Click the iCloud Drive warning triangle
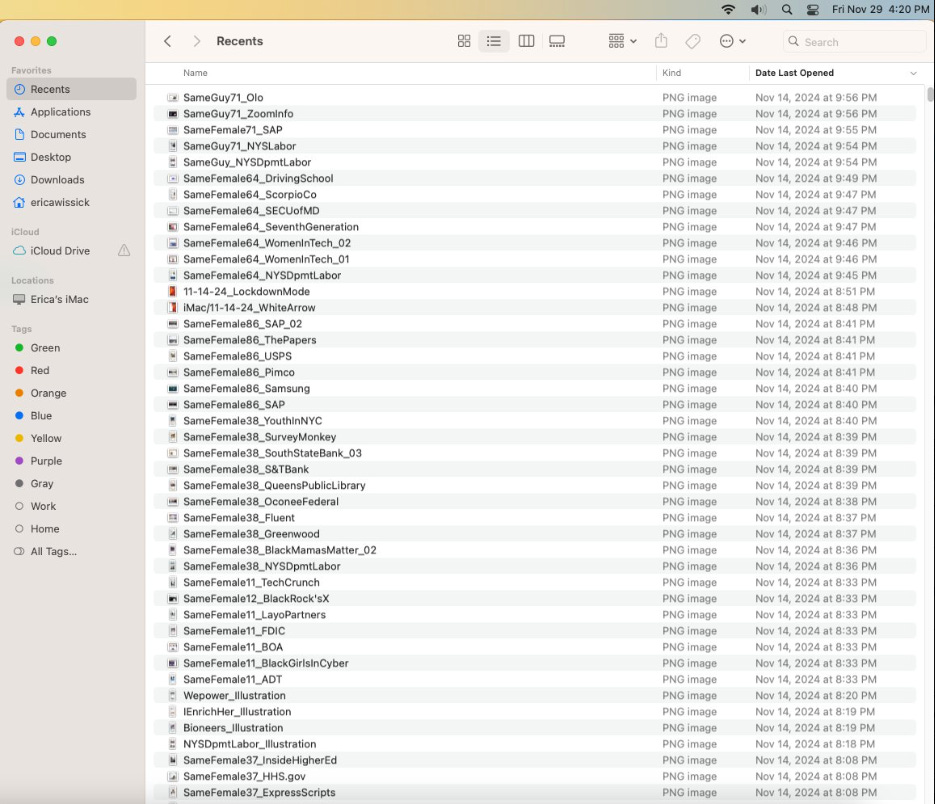 point(124,251)
